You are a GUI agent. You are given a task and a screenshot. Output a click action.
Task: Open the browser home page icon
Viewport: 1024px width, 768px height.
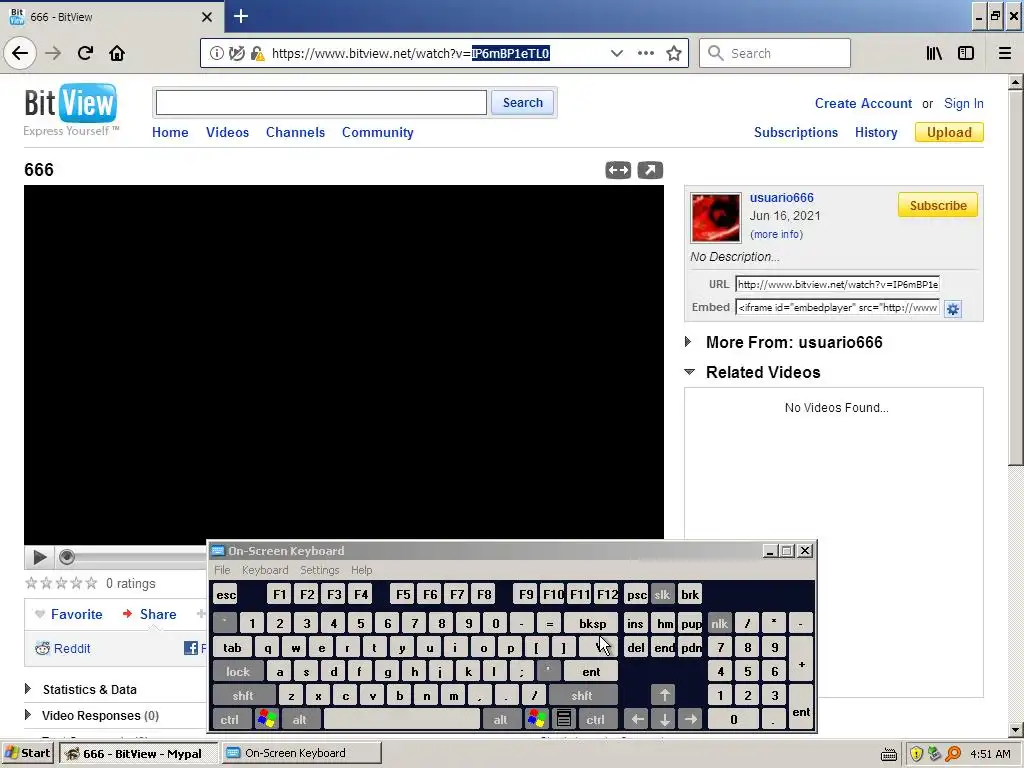(x=117, y=53)
